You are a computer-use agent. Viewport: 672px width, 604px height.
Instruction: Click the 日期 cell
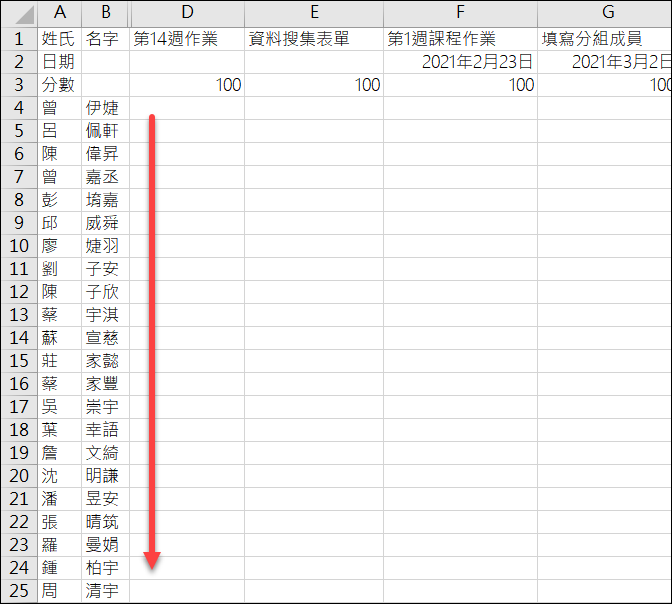(x=60, y=62)
